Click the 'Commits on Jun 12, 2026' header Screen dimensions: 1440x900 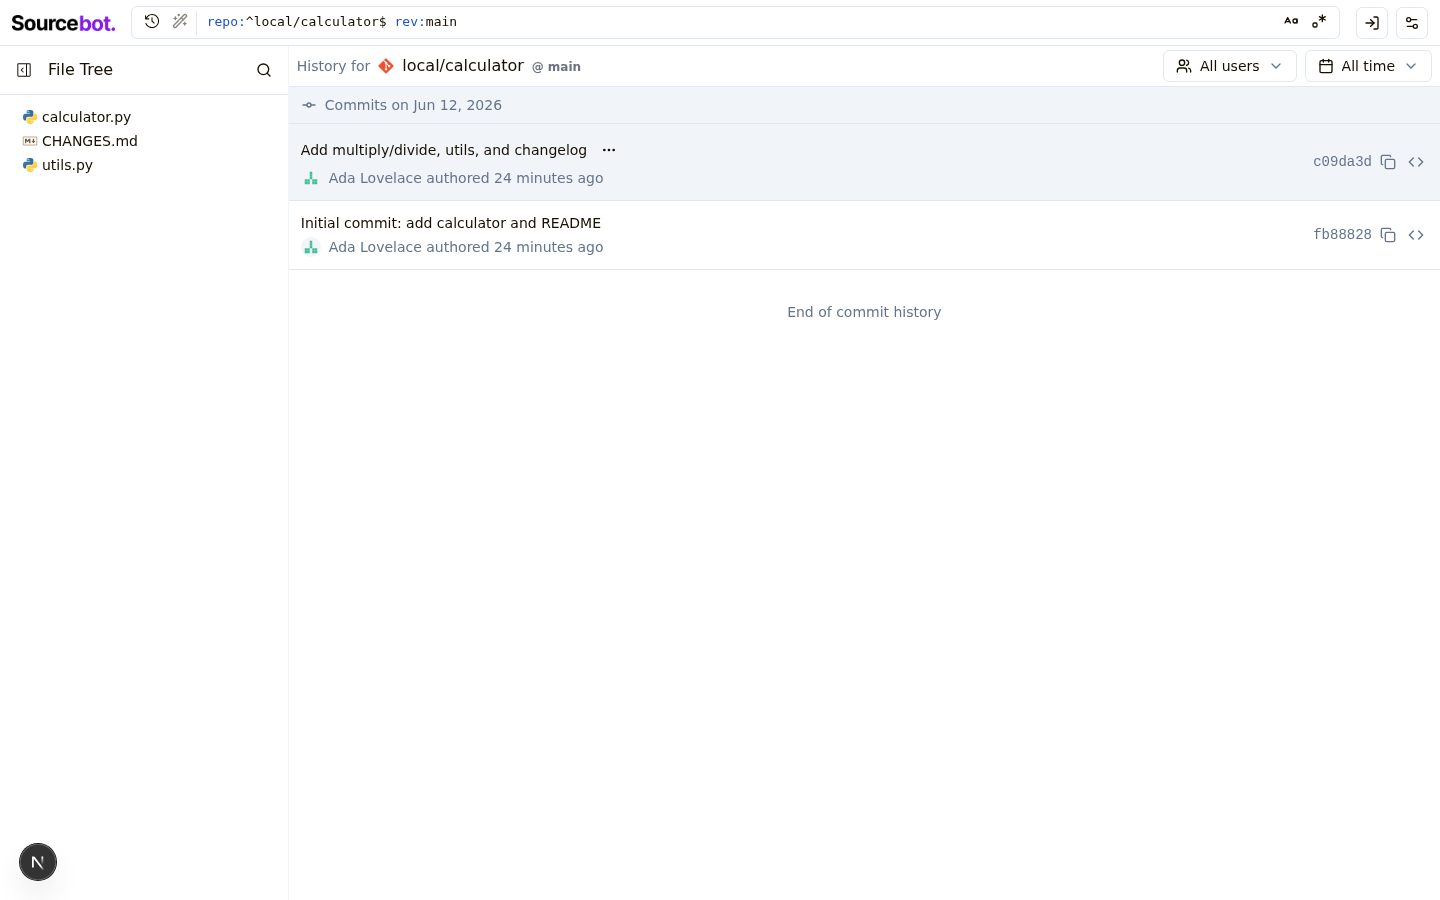point(413,105)
